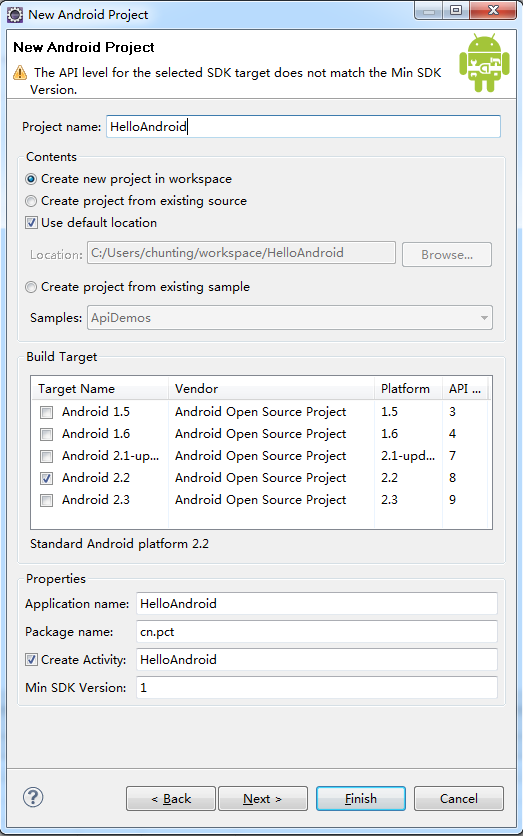523x836 pixels.
Task: Check the Android 1.5 target checkbox
Action: click(x=47, y=412)
